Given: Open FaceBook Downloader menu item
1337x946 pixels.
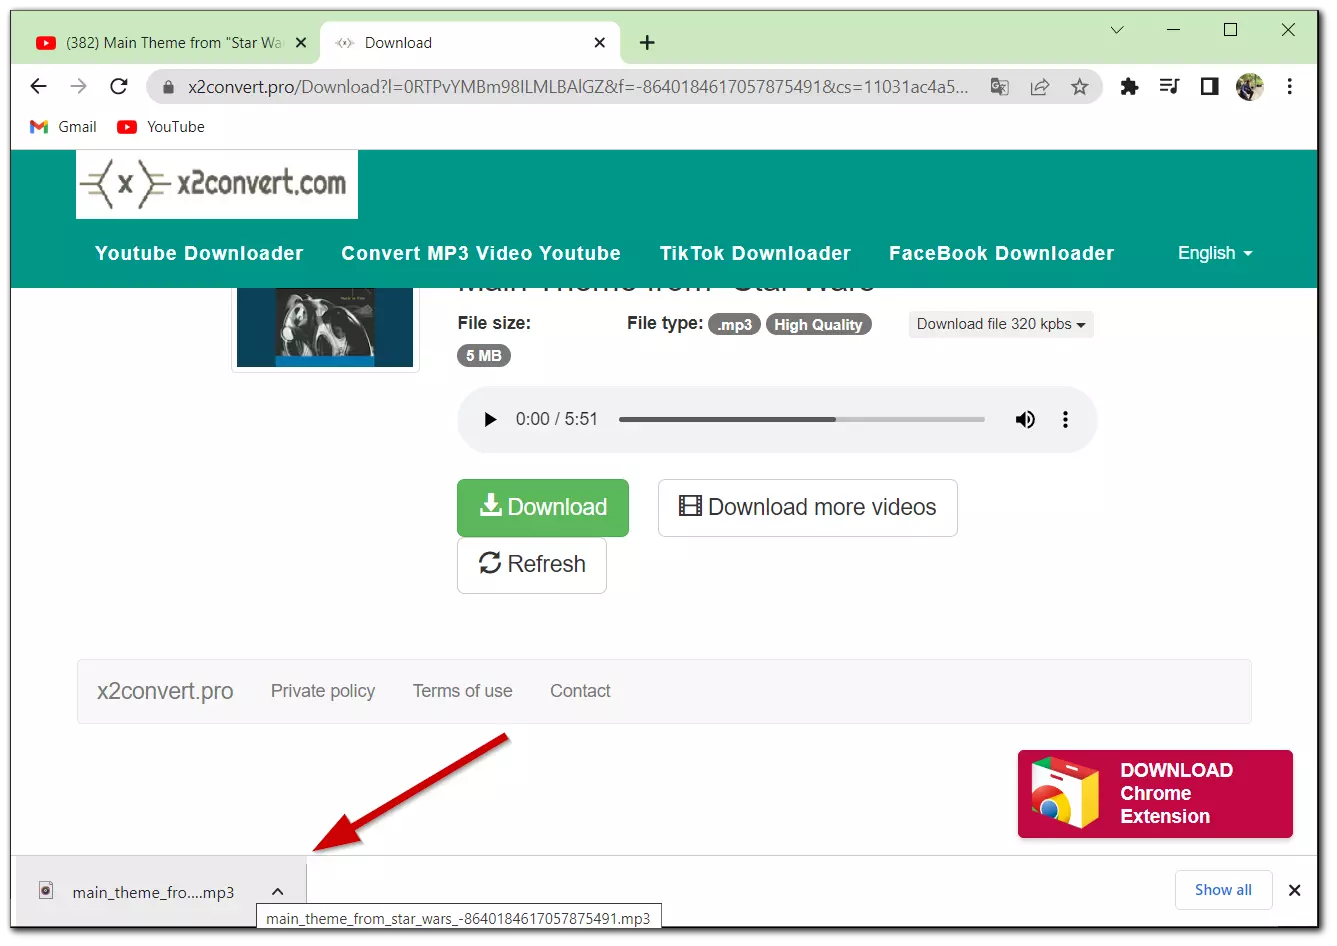Looking at the screenshot, I should [x=1001, y=253].
